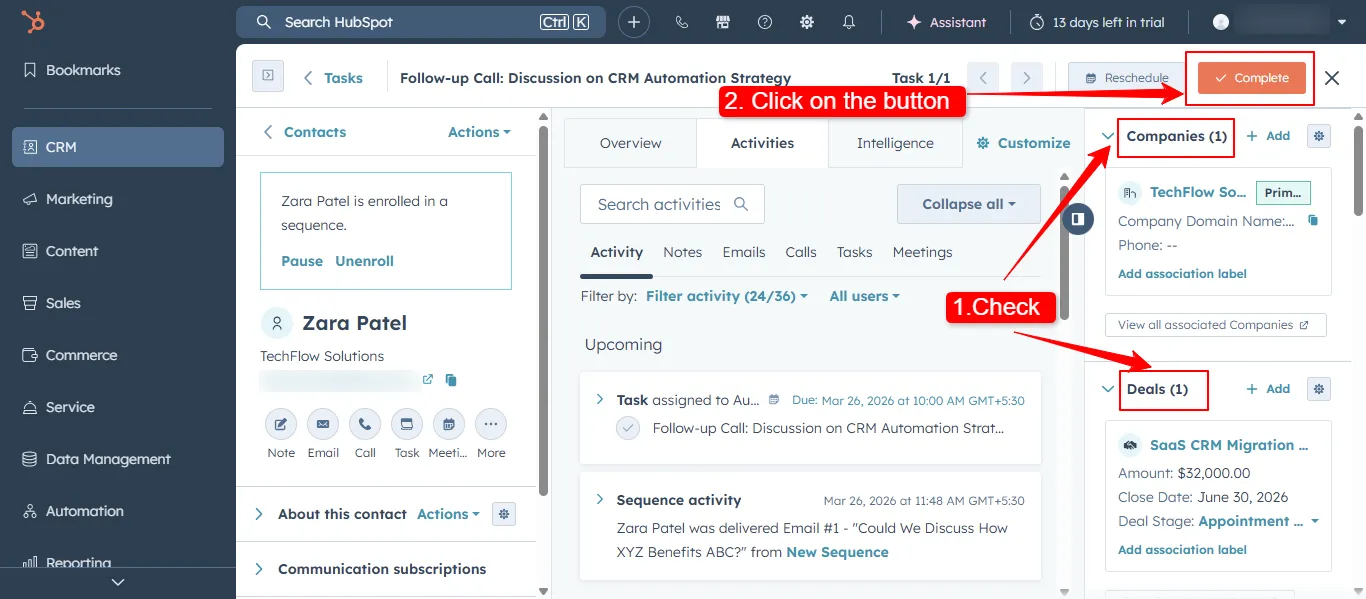The height and width of the screenshot is (599, 1366).
Task: Go to next task arrow
Action: point(1027,78)
